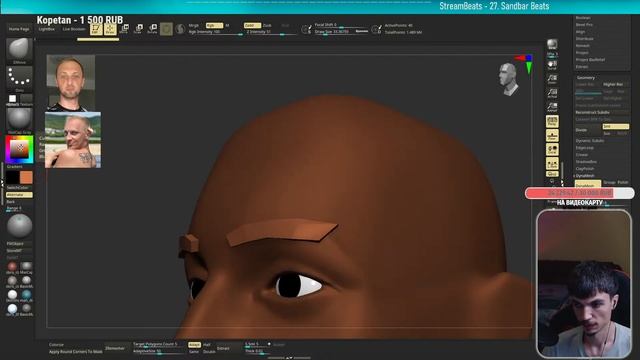This screenshot has width=640, height=360.
Task: Click the DynaMesh button
Action: click(588, 184)
